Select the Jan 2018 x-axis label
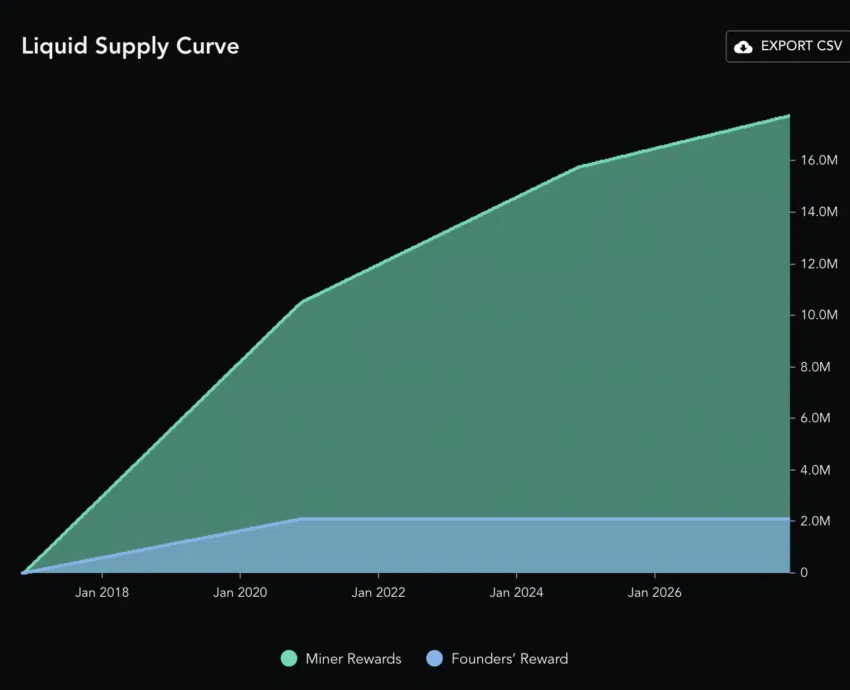 [102, 592]
